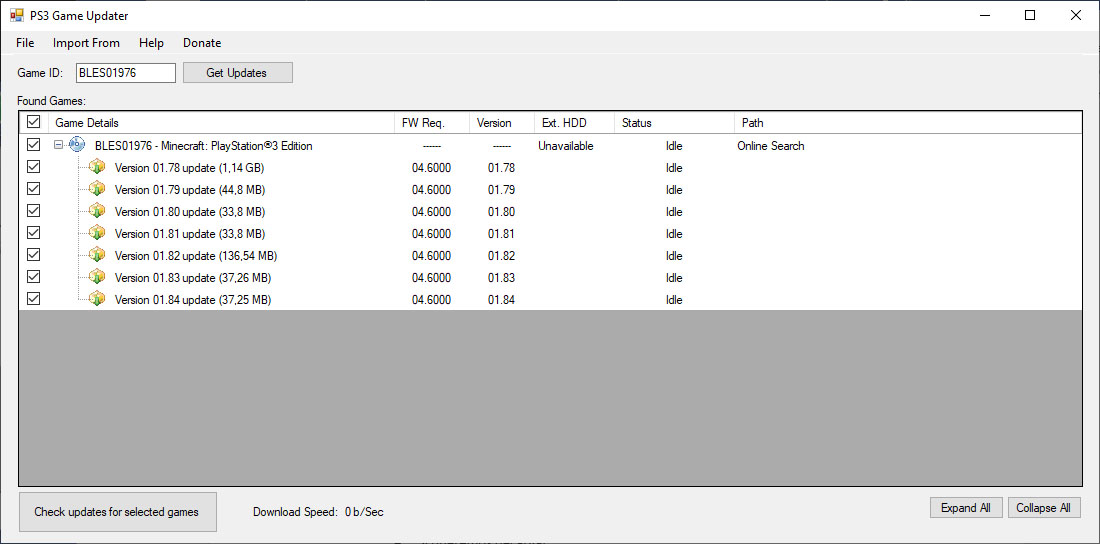1100x544 pixels.
Task: Click the Idle status of Version 01.80
Action: (x=674, y=211)
